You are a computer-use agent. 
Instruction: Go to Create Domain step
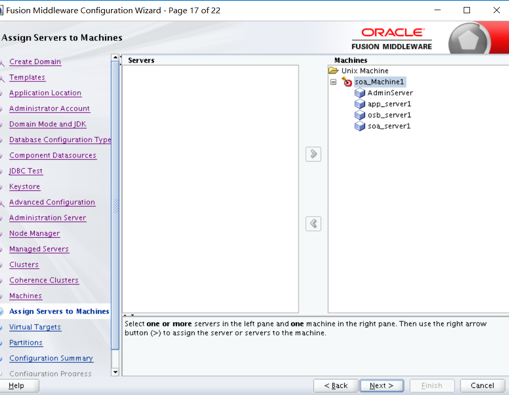pos(35,62)
